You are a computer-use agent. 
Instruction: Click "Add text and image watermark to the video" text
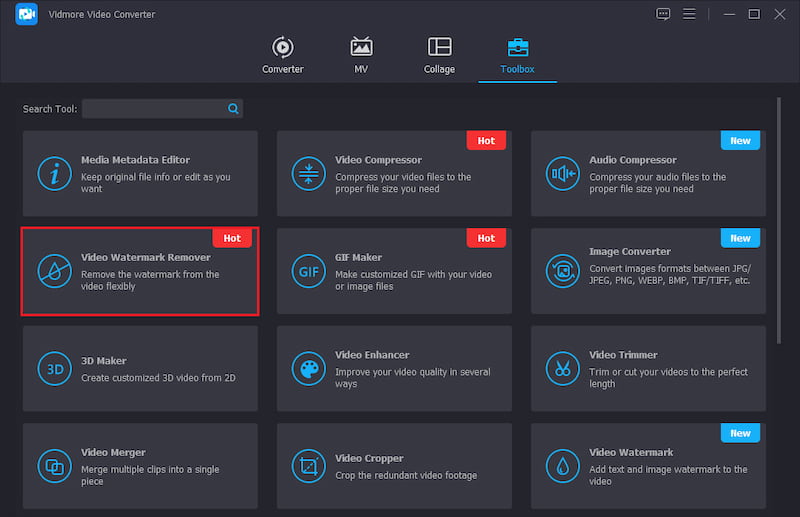pos(668,475)
